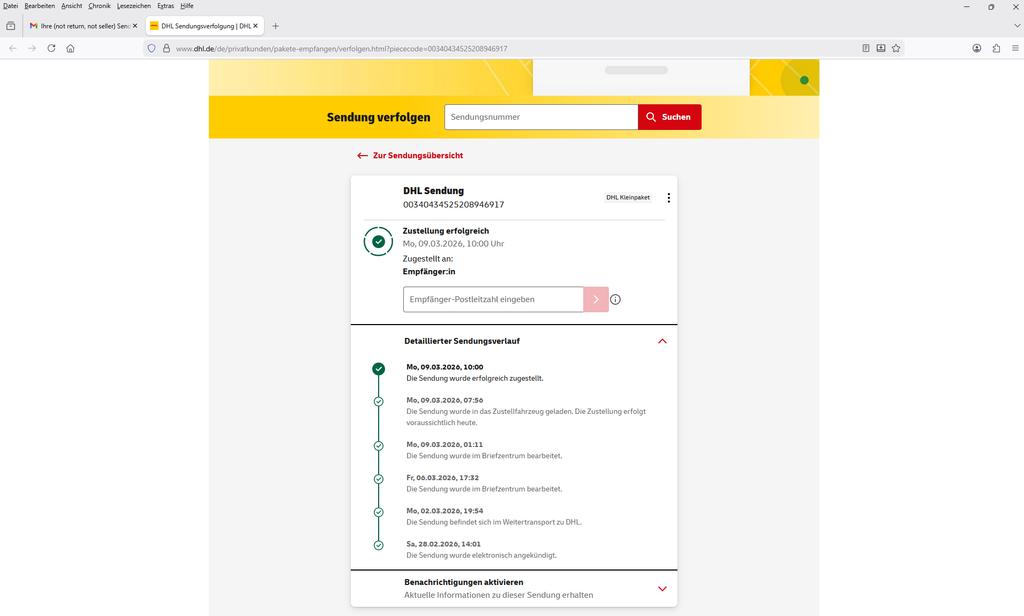Image resolution: width=1024 pixels, height=616 pixels.
Task: Expand Benachrichtigungen aktivieren section
Action: tap(662, 588)
